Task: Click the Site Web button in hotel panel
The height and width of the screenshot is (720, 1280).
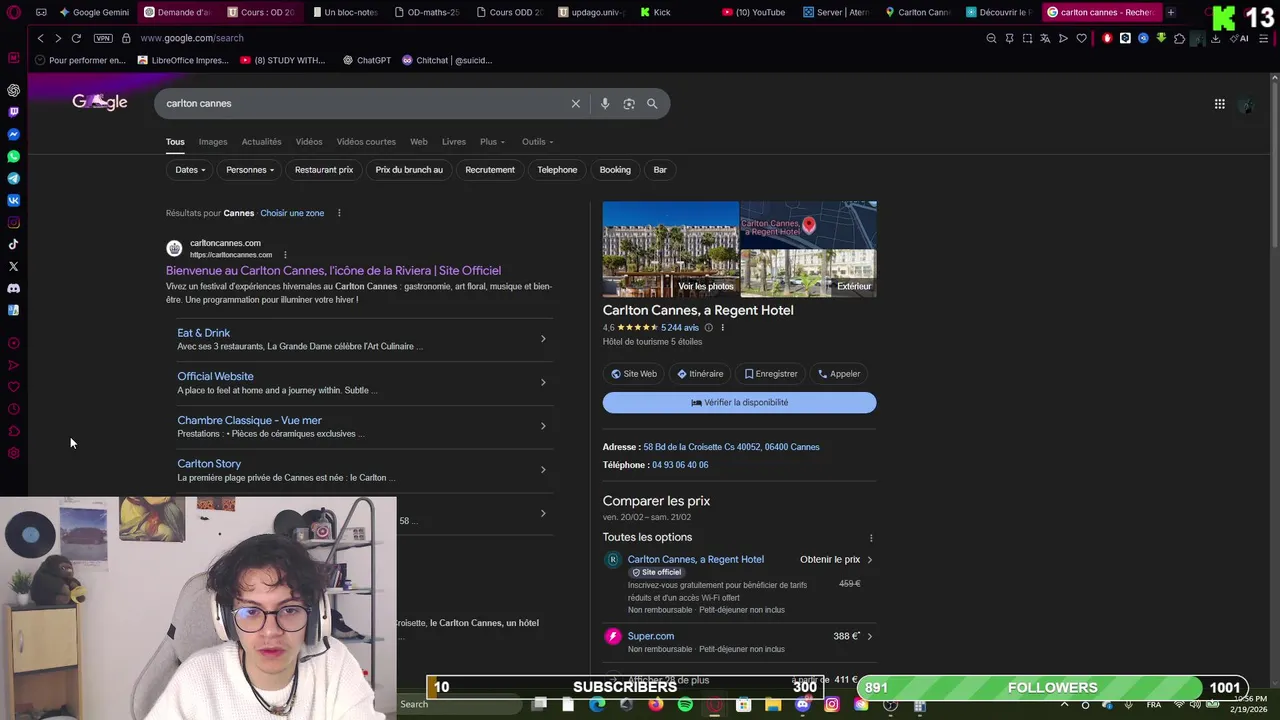Action: click(x=634, y=374)
